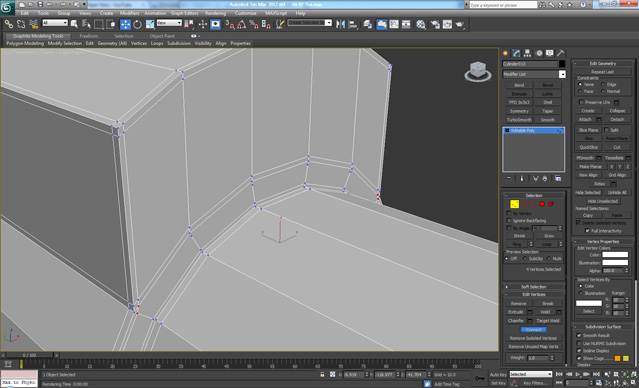Select the SubObj preview selection radio
The height and width of the screenshot is (388, 639).
click(x=524, y=259)
